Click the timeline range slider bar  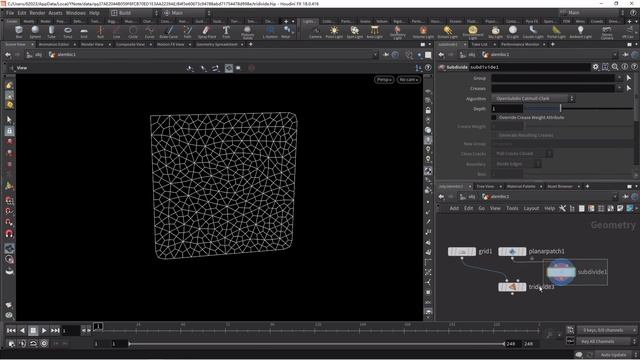[x=317, y=344]
